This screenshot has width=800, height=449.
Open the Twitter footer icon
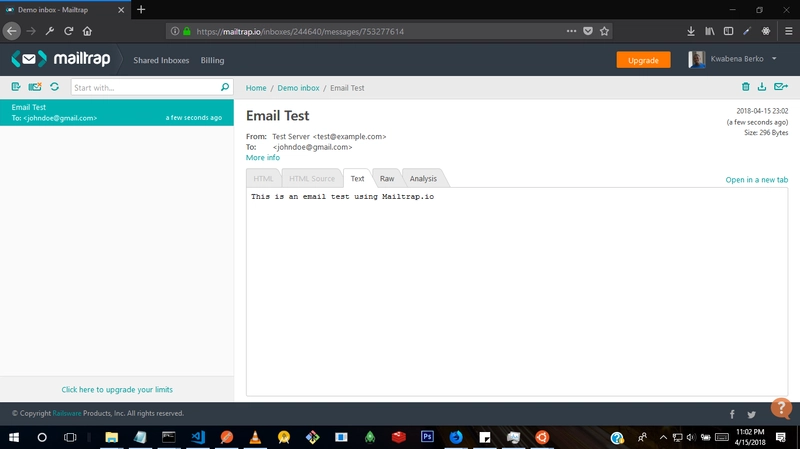752,414
